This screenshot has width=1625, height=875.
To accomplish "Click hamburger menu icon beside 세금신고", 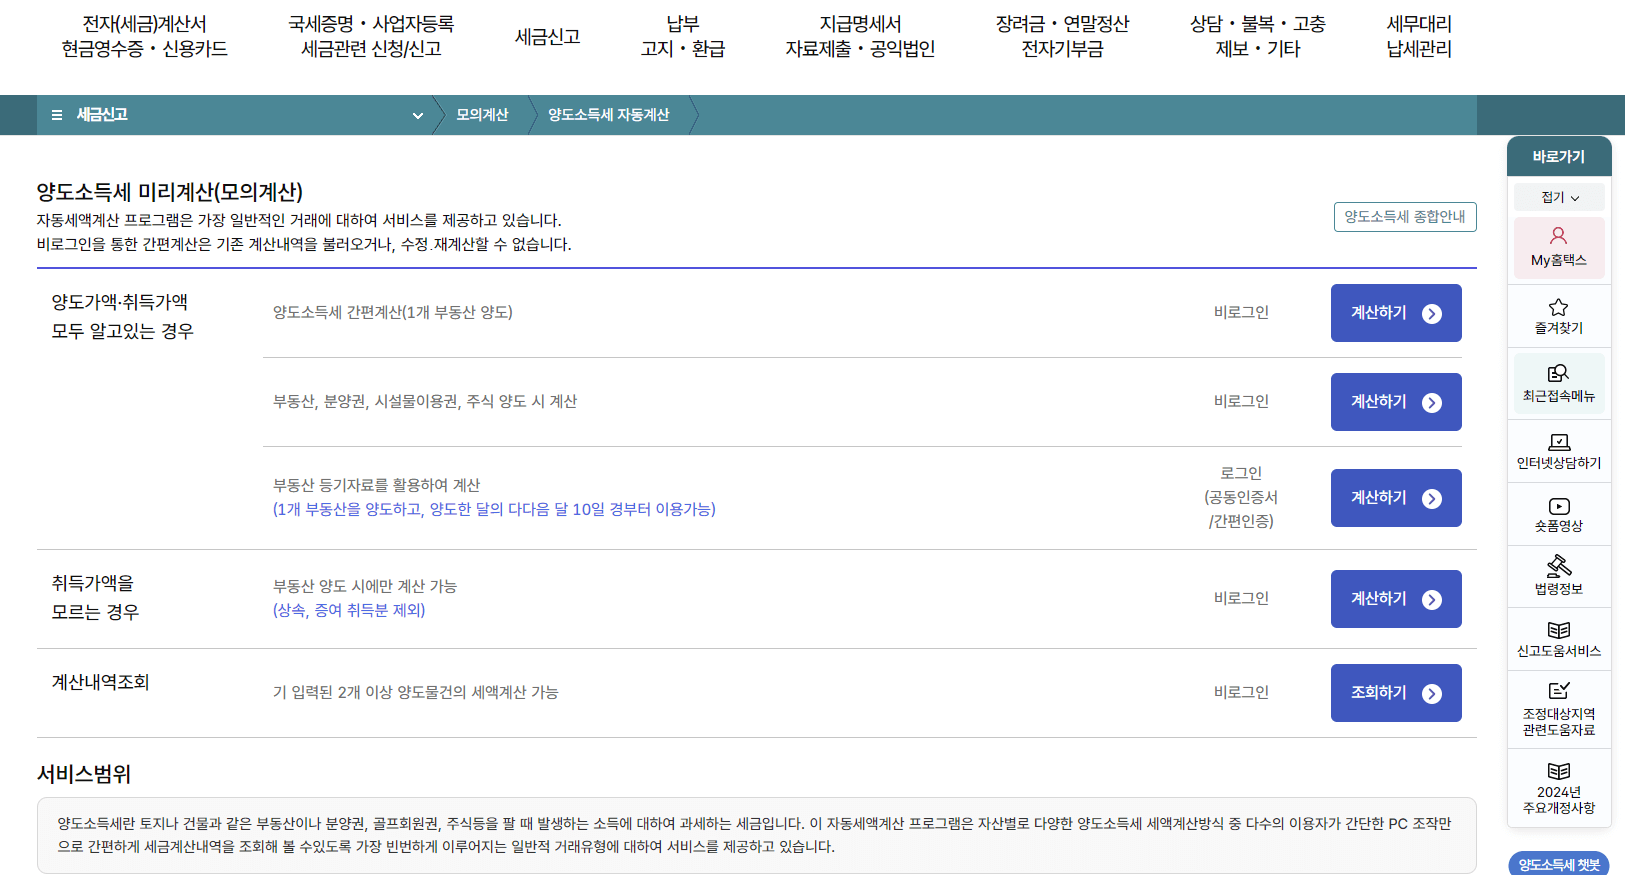I will (x=57, y=115).
